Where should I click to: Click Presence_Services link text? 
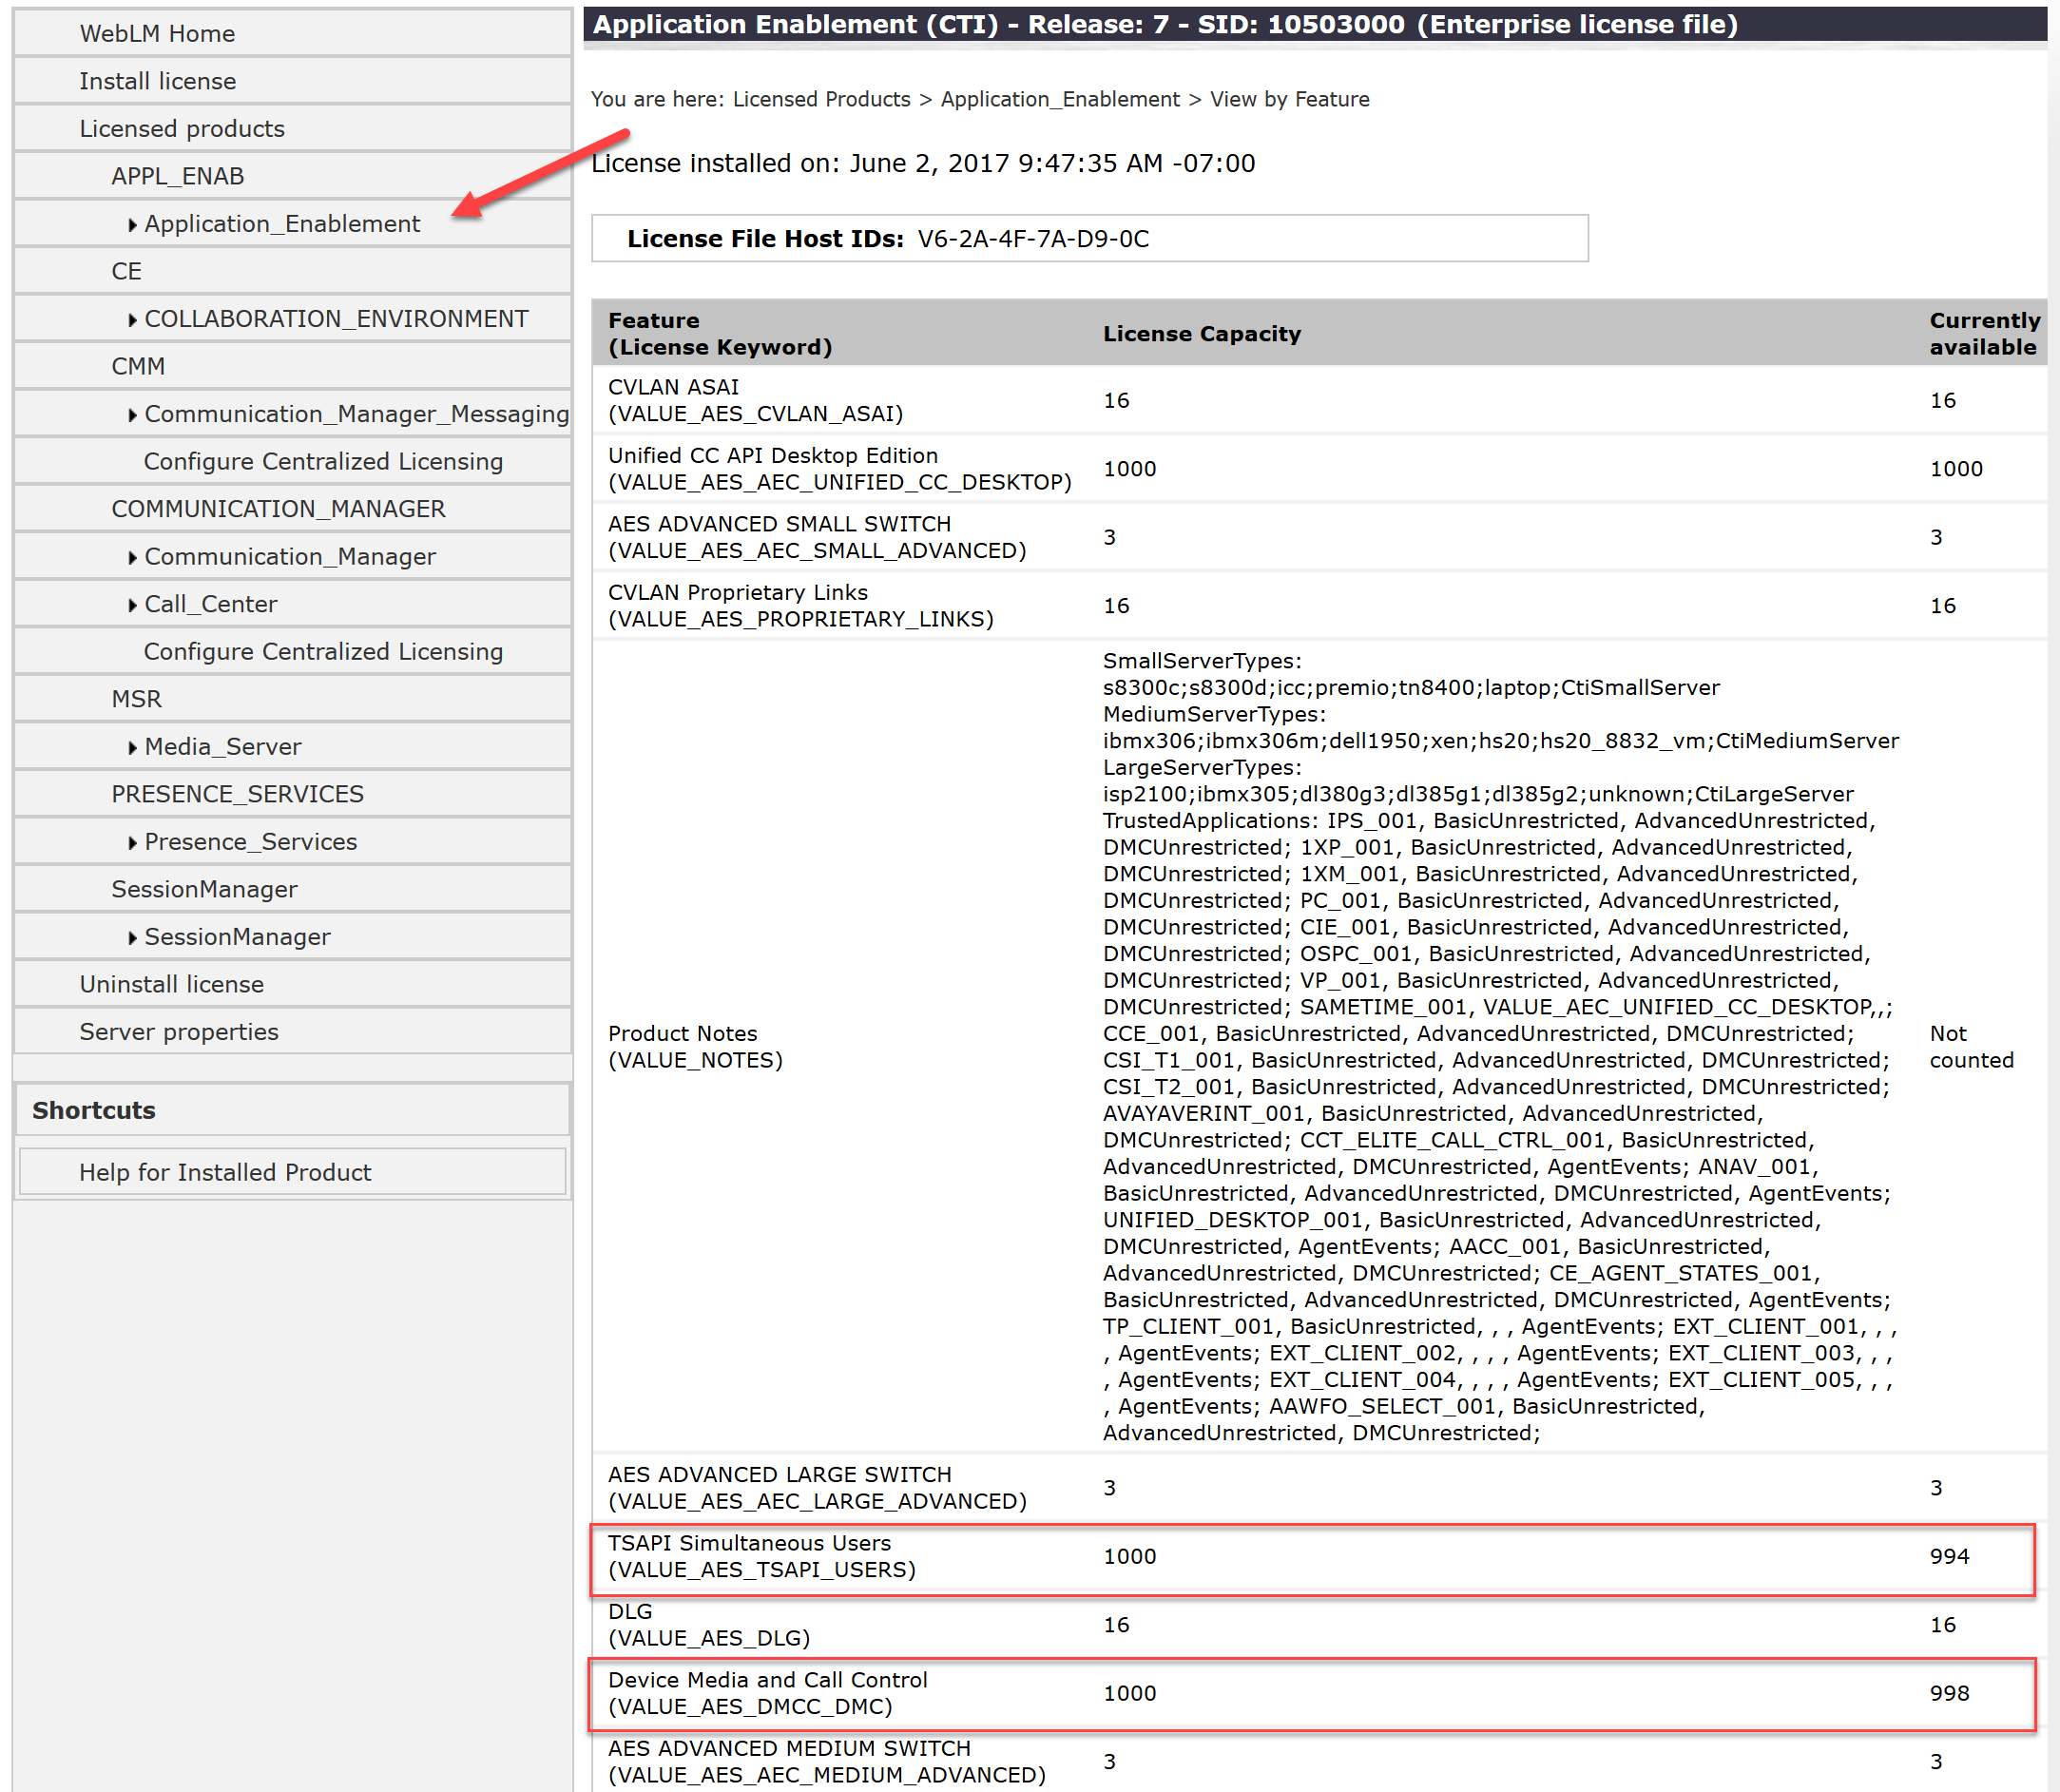pos(250,841)
